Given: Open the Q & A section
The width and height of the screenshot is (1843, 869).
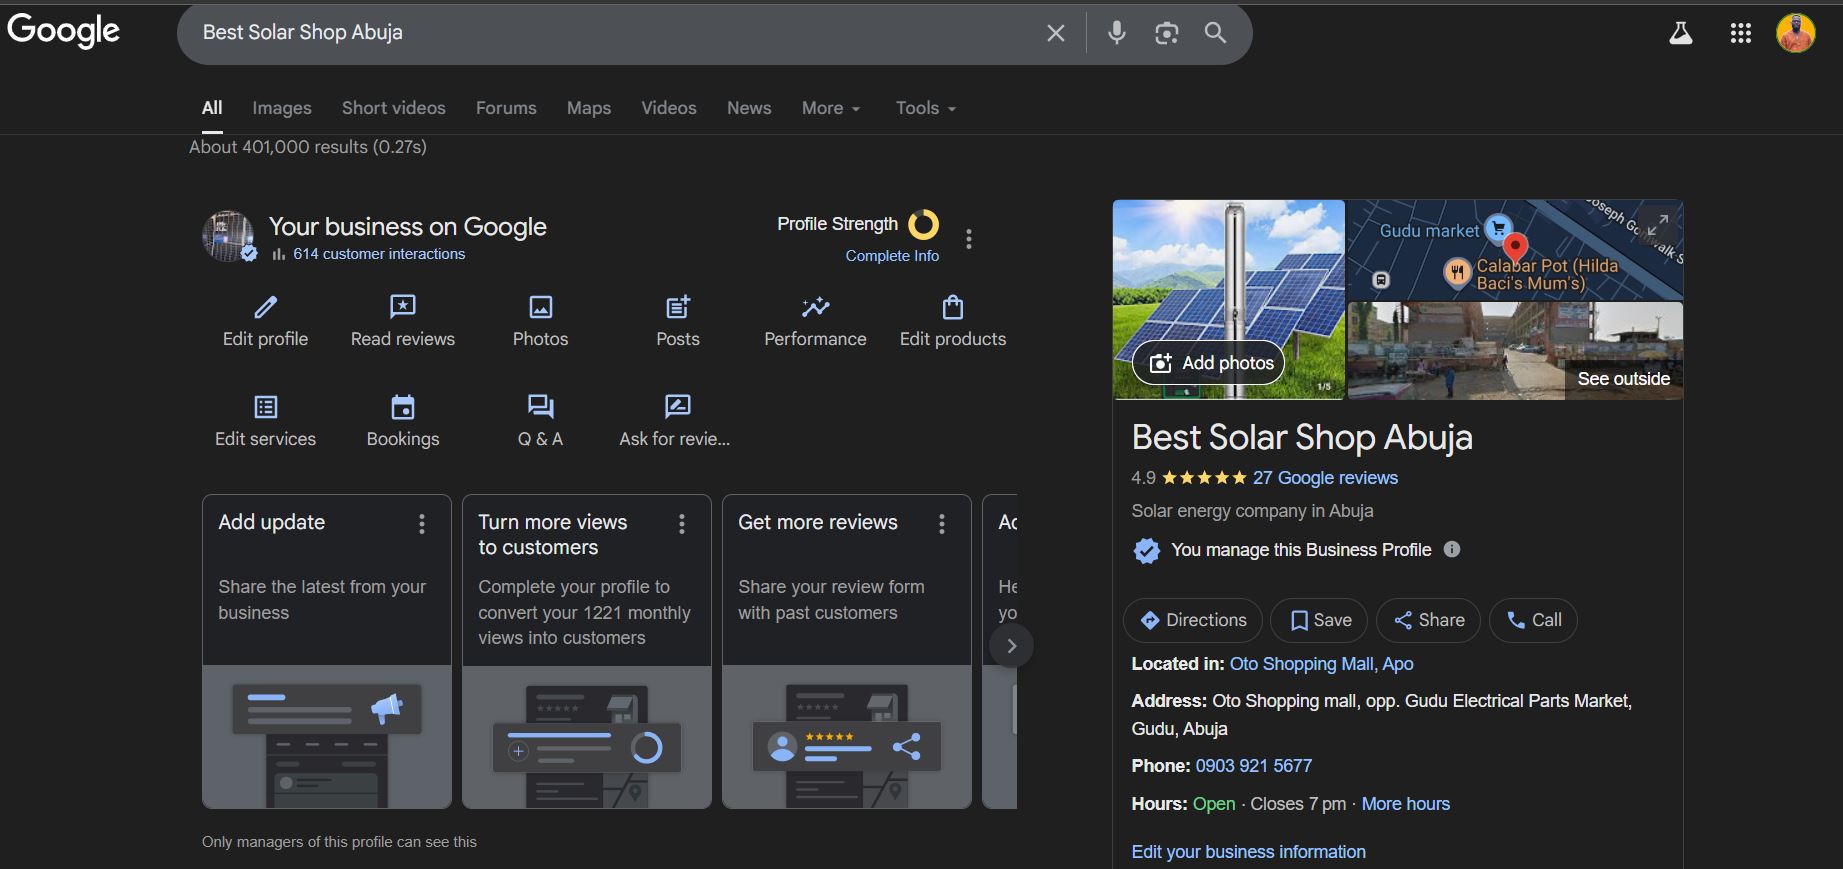Looking at the screenshot, I should click(540, 422).
